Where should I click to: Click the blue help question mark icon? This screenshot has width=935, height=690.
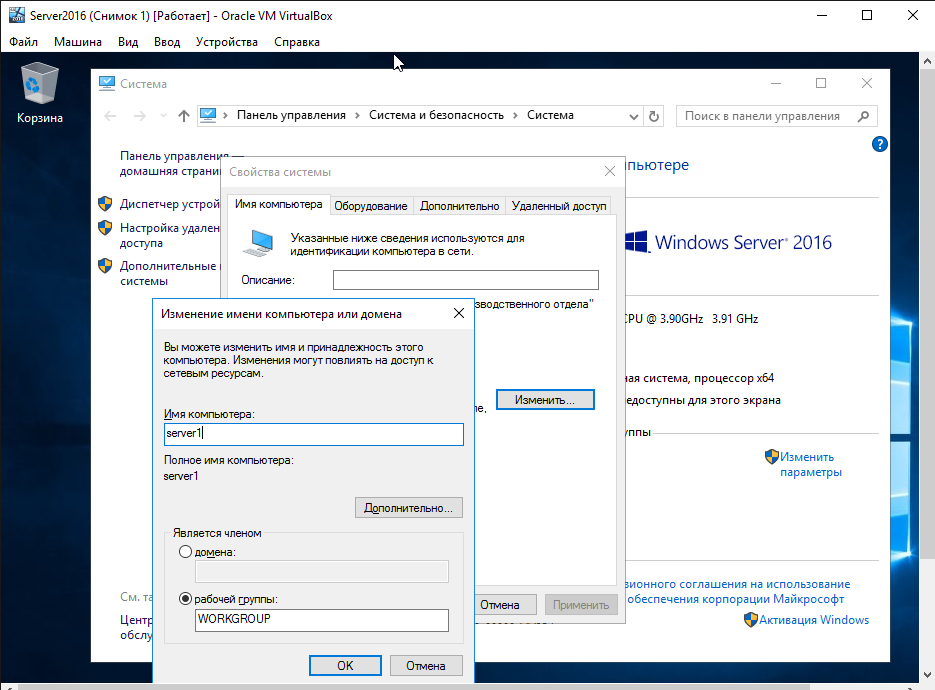pos(880,145)
